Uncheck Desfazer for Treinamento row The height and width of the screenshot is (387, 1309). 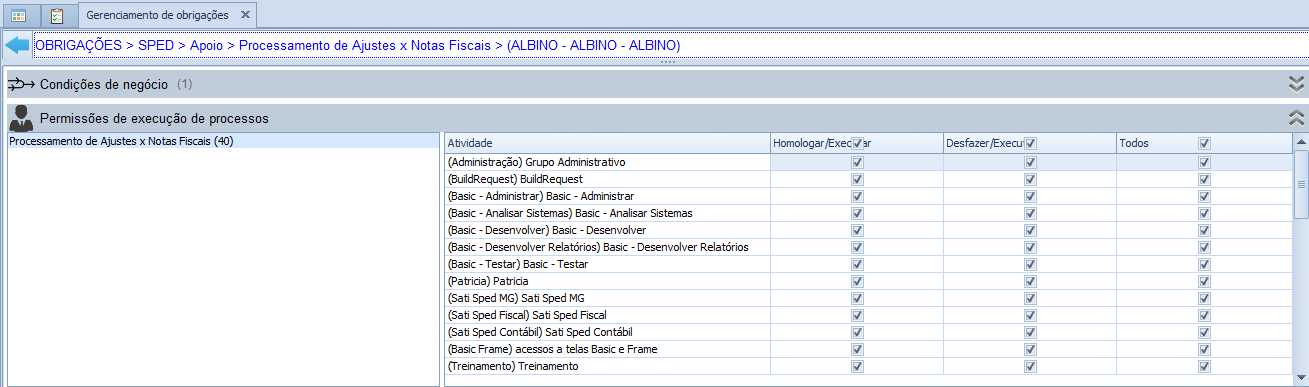(1030, 366)
